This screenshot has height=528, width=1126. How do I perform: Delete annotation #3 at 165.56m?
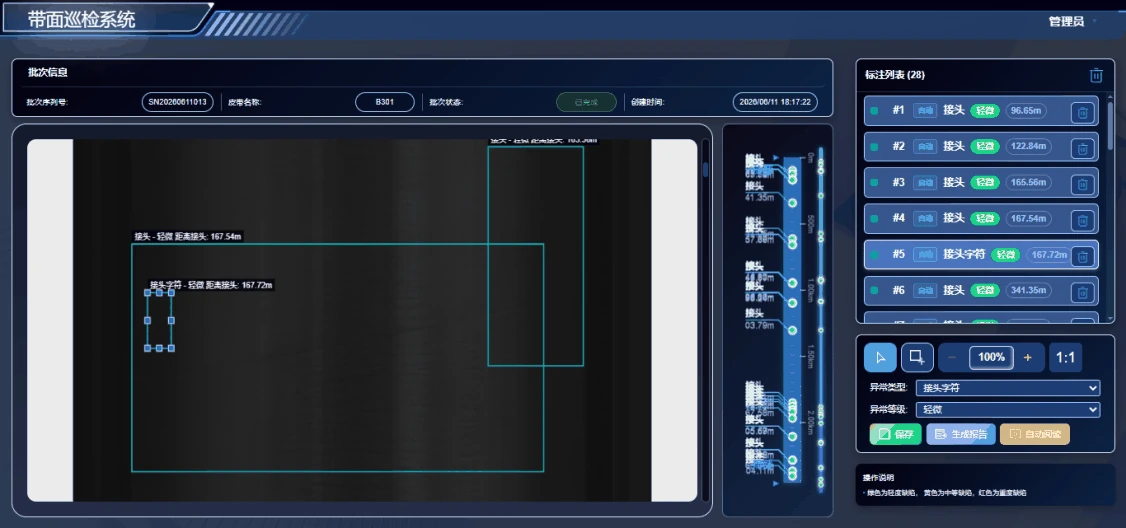1083,184
